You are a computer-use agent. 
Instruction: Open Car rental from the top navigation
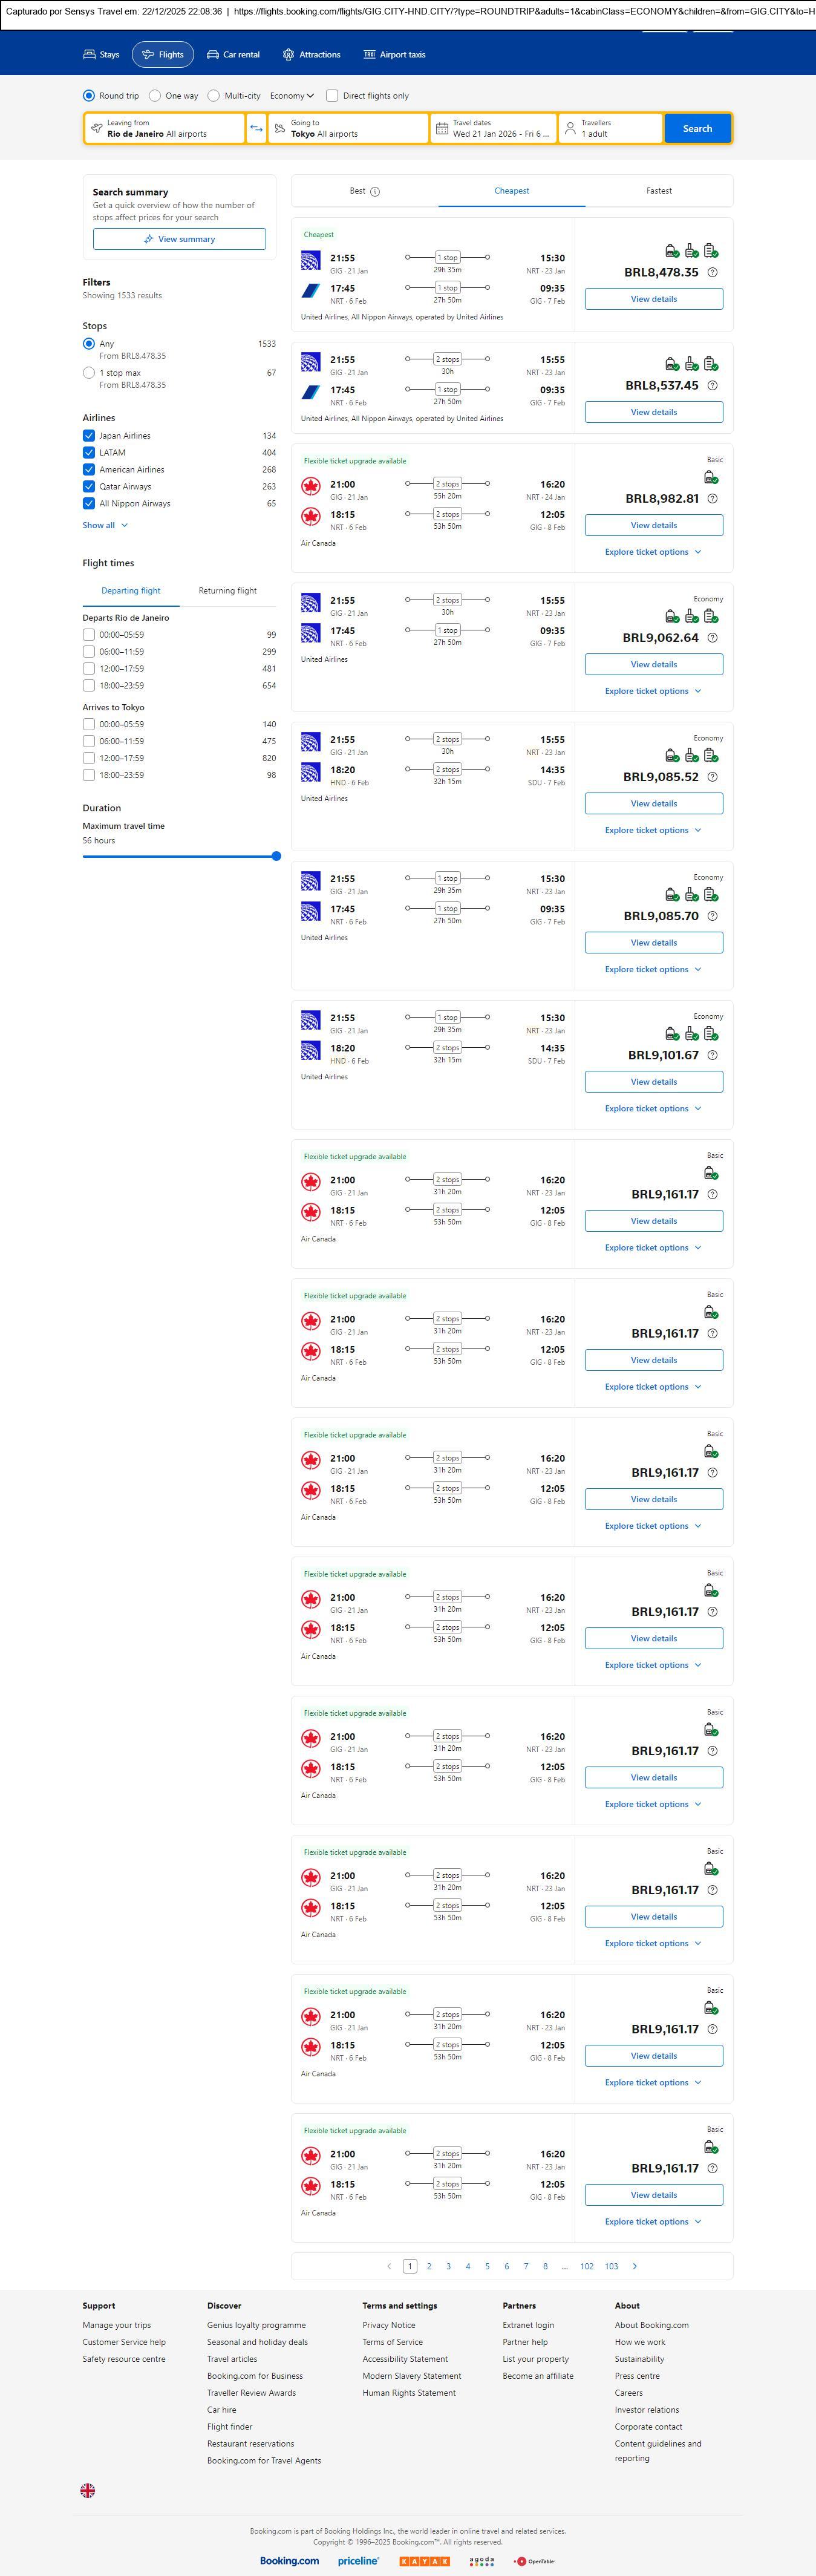click(233, 55)
